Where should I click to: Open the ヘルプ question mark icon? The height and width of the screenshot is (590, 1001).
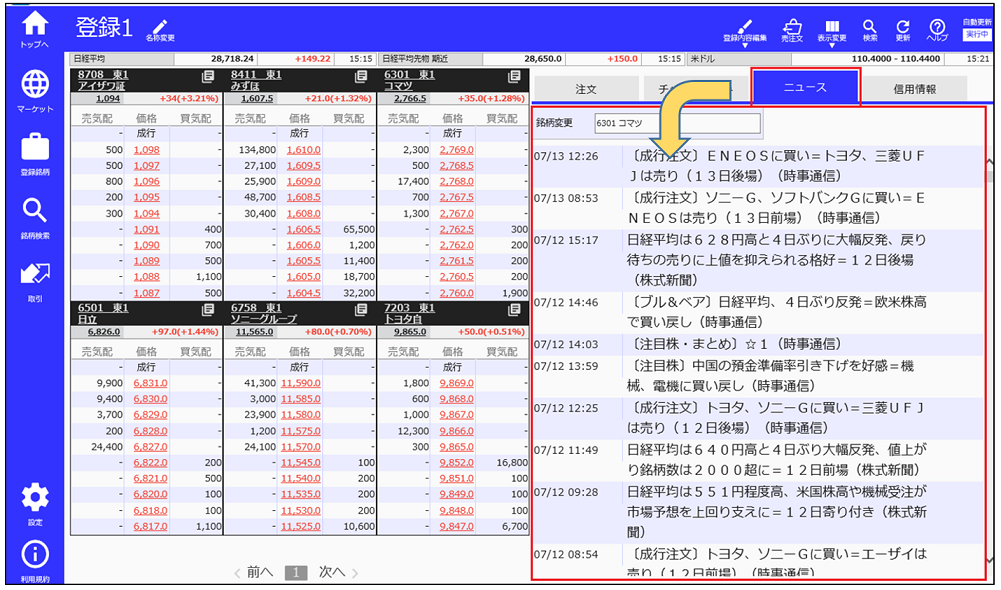pos(937,28)
